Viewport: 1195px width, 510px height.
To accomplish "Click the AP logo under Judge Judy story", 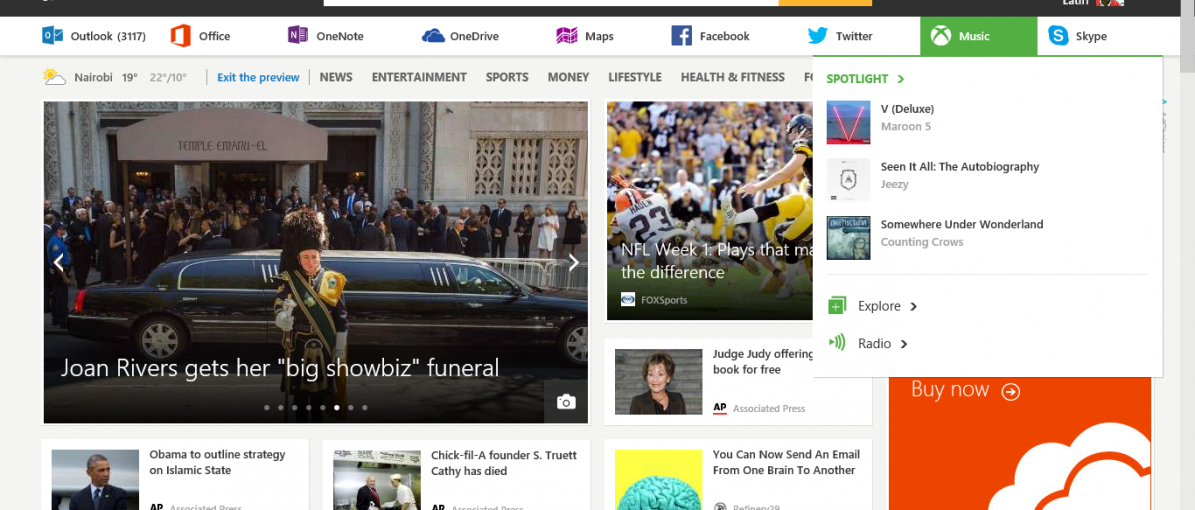I will coord(719,409).
